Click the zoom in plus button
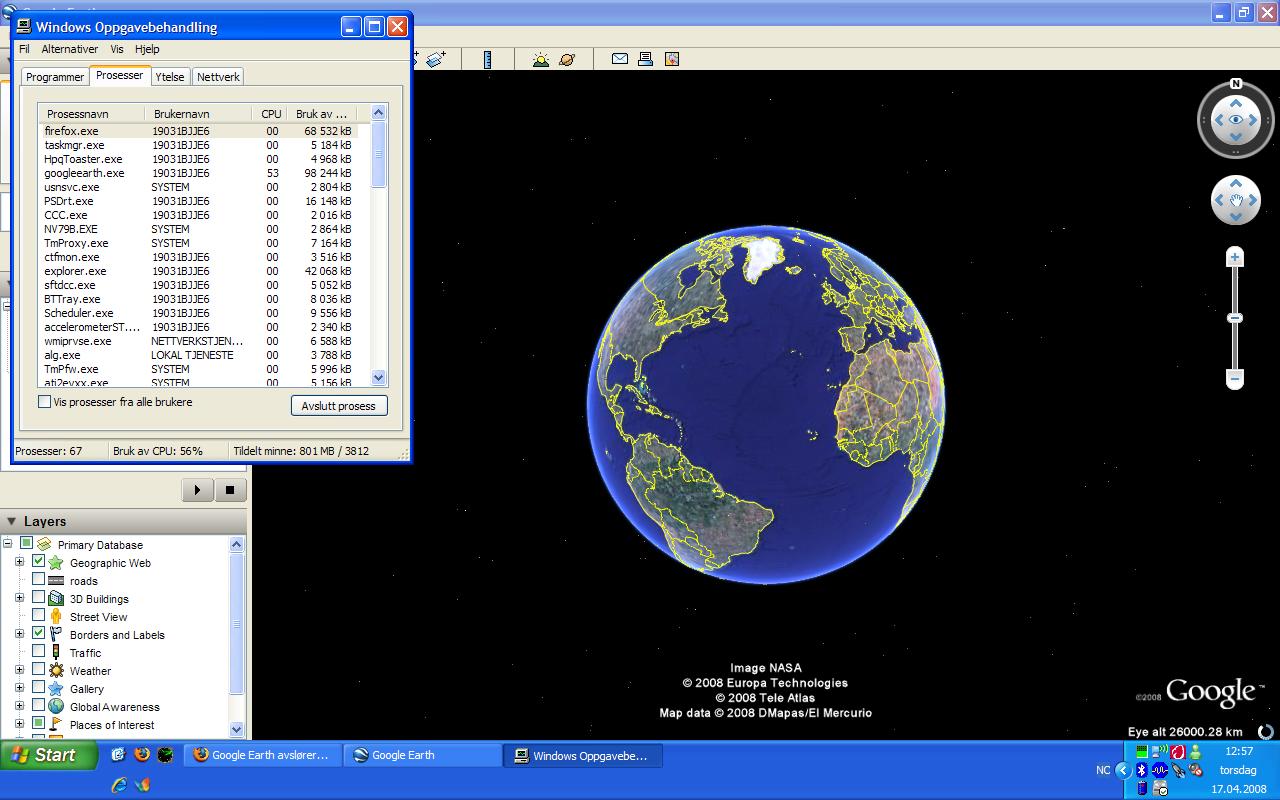Viewport: 1280px width, 800px height. tap(1235, 257)
